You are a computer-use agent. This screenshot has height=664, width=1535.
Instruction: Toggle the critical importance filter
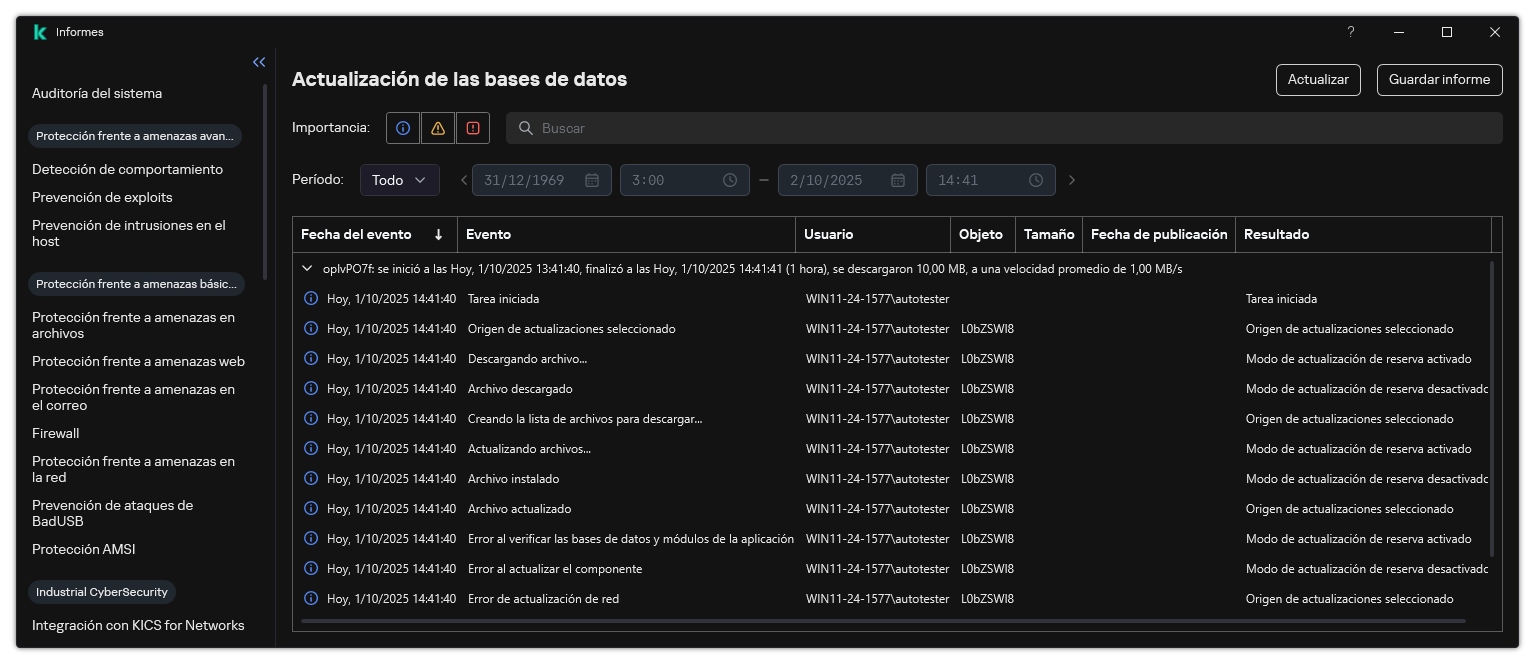tap(473, 128)
